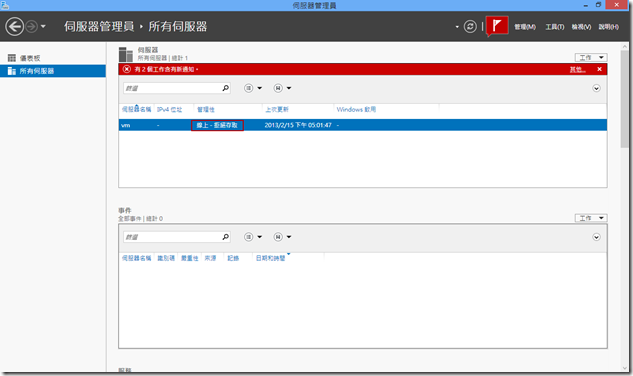Open the small dropdown arrow before refresh
This screenshot has width=633, height=376.
click(457, 27)
